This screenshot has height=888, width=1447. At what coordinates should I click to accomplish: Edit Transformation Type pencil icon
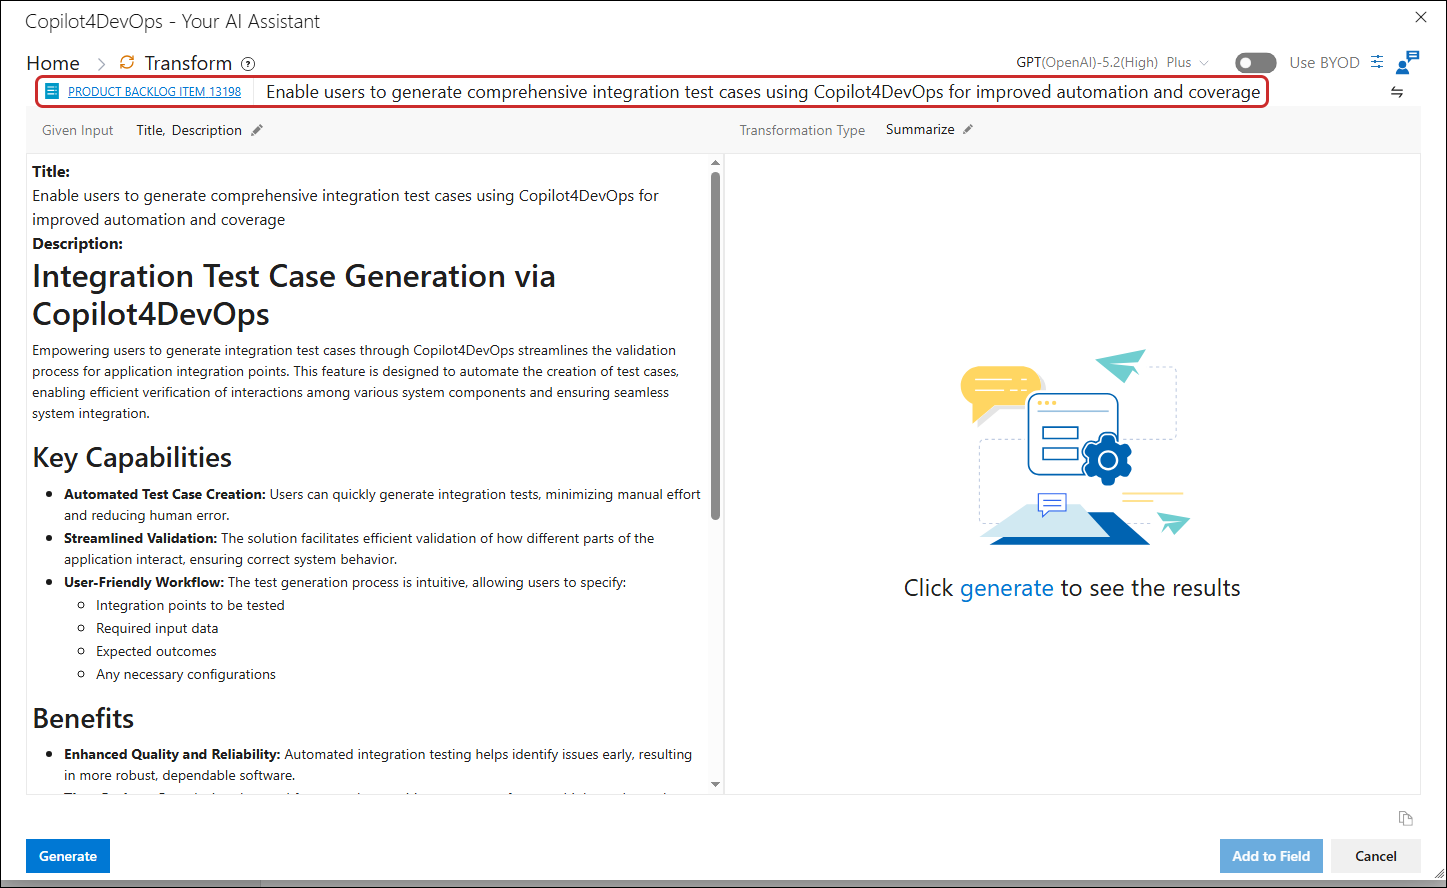[x=968, y=129]
